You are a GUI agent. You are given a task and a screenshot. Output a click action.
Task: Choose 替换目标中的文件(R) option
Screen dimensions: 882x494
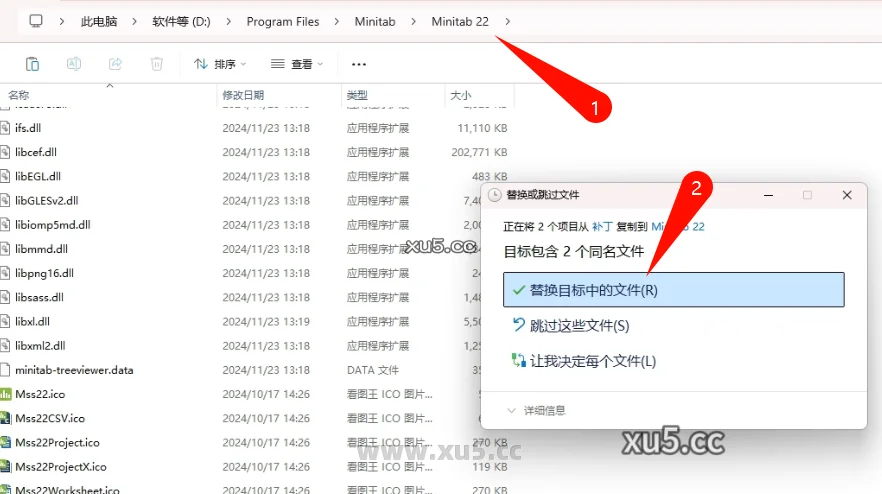tap(673, 290)
